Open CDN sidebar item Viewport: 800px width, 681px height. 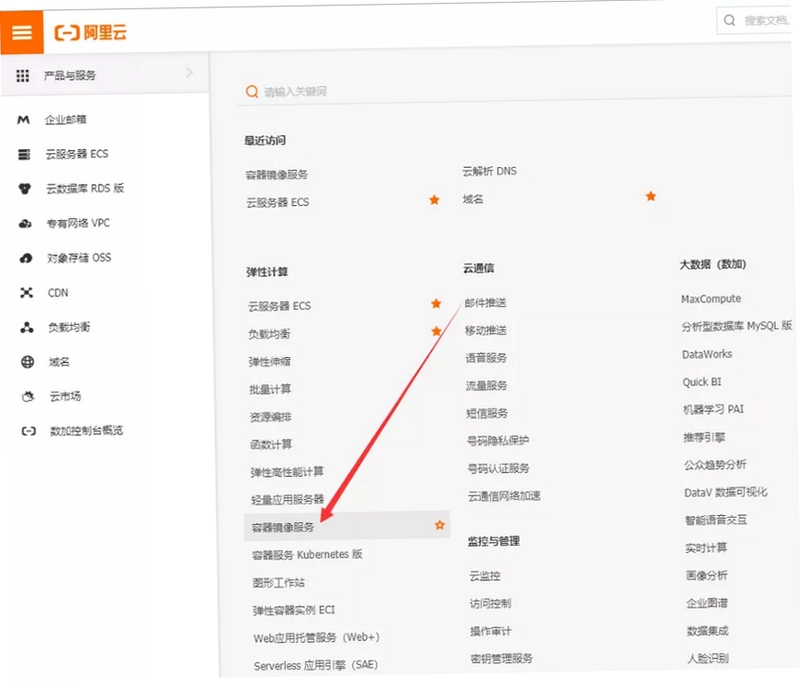[x=58, y=293]
